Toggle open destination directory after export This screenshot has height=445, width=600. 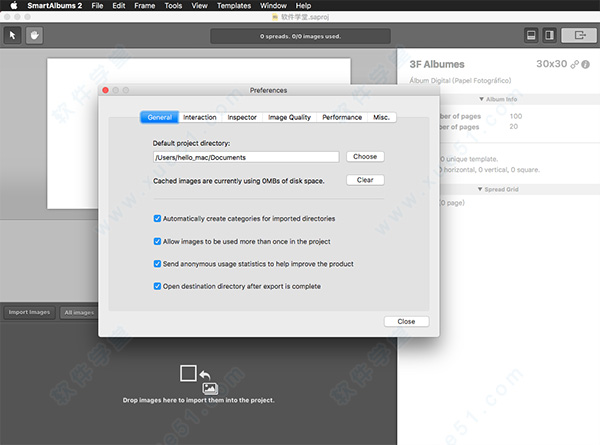tap(157, 286)
